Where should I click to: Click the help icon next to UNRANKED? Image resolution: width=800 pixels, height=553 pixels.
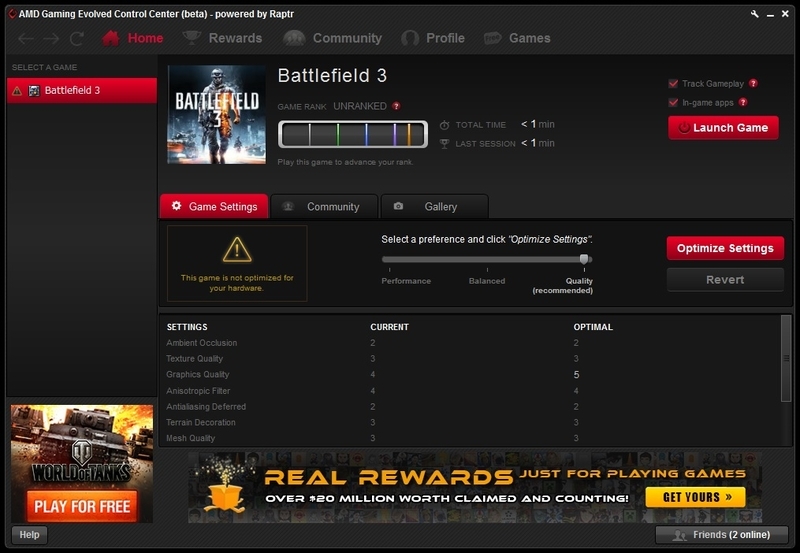click(x=396, y=106)
